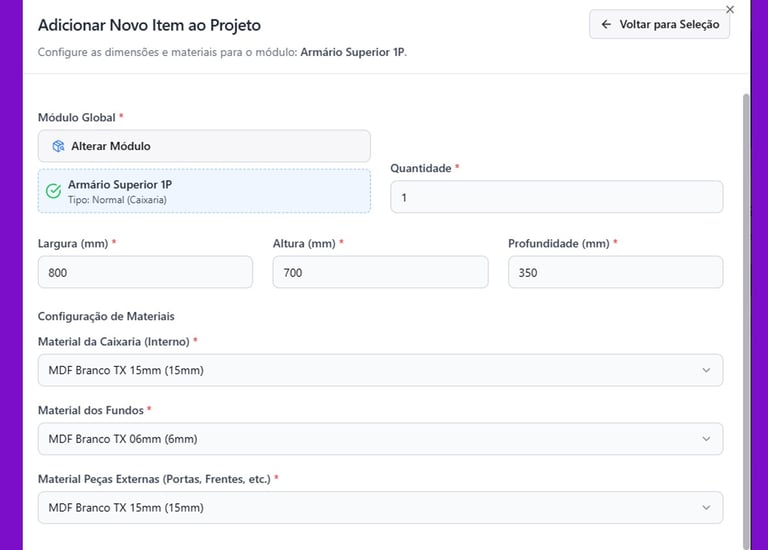Click the chevron on the Peças Externas select
Screen dimensions: 768x550
(706, 508)
